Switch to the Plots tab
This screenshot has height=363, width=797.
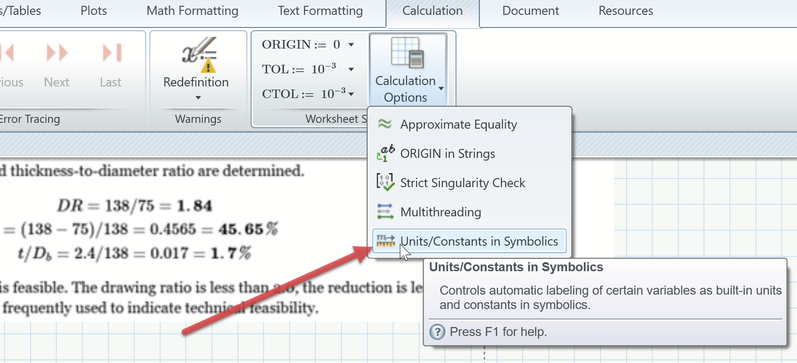pyautogui.click(x=94, y=11)
